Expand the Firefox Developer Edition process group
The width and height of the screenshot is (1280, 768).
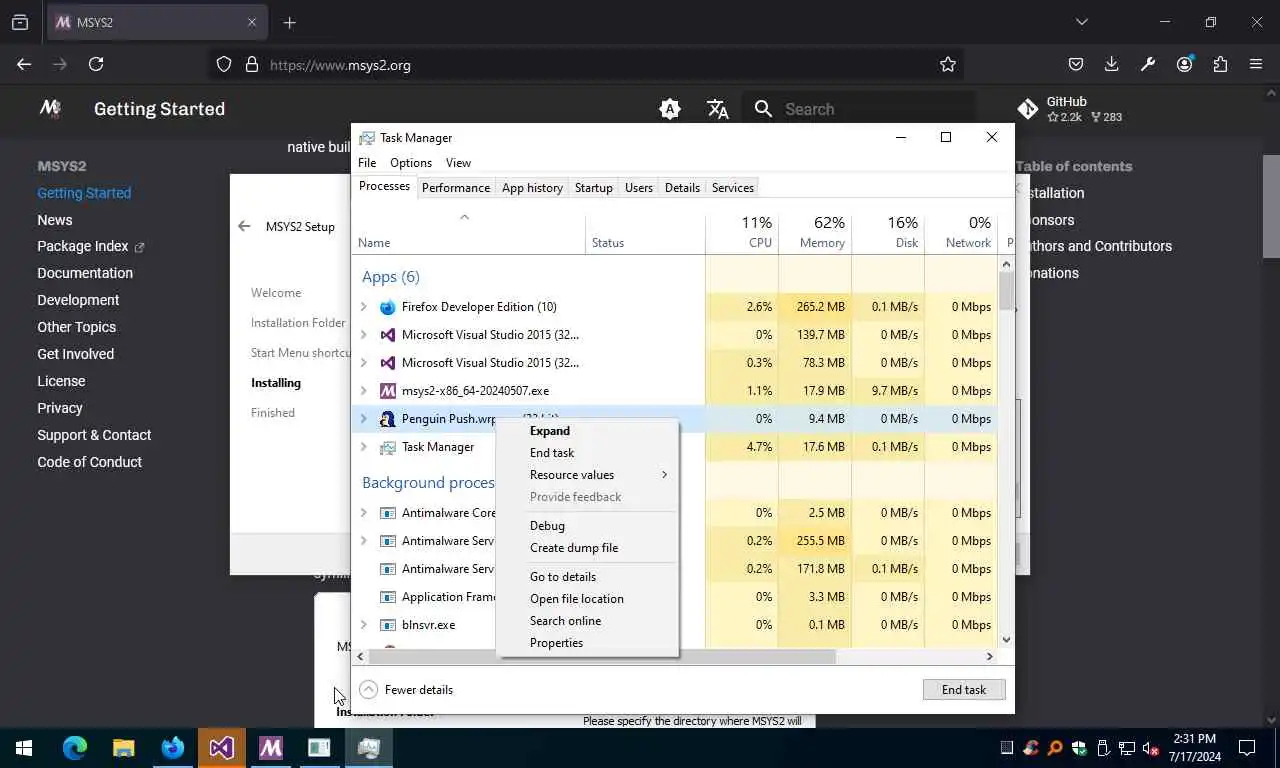pos(364,307)
